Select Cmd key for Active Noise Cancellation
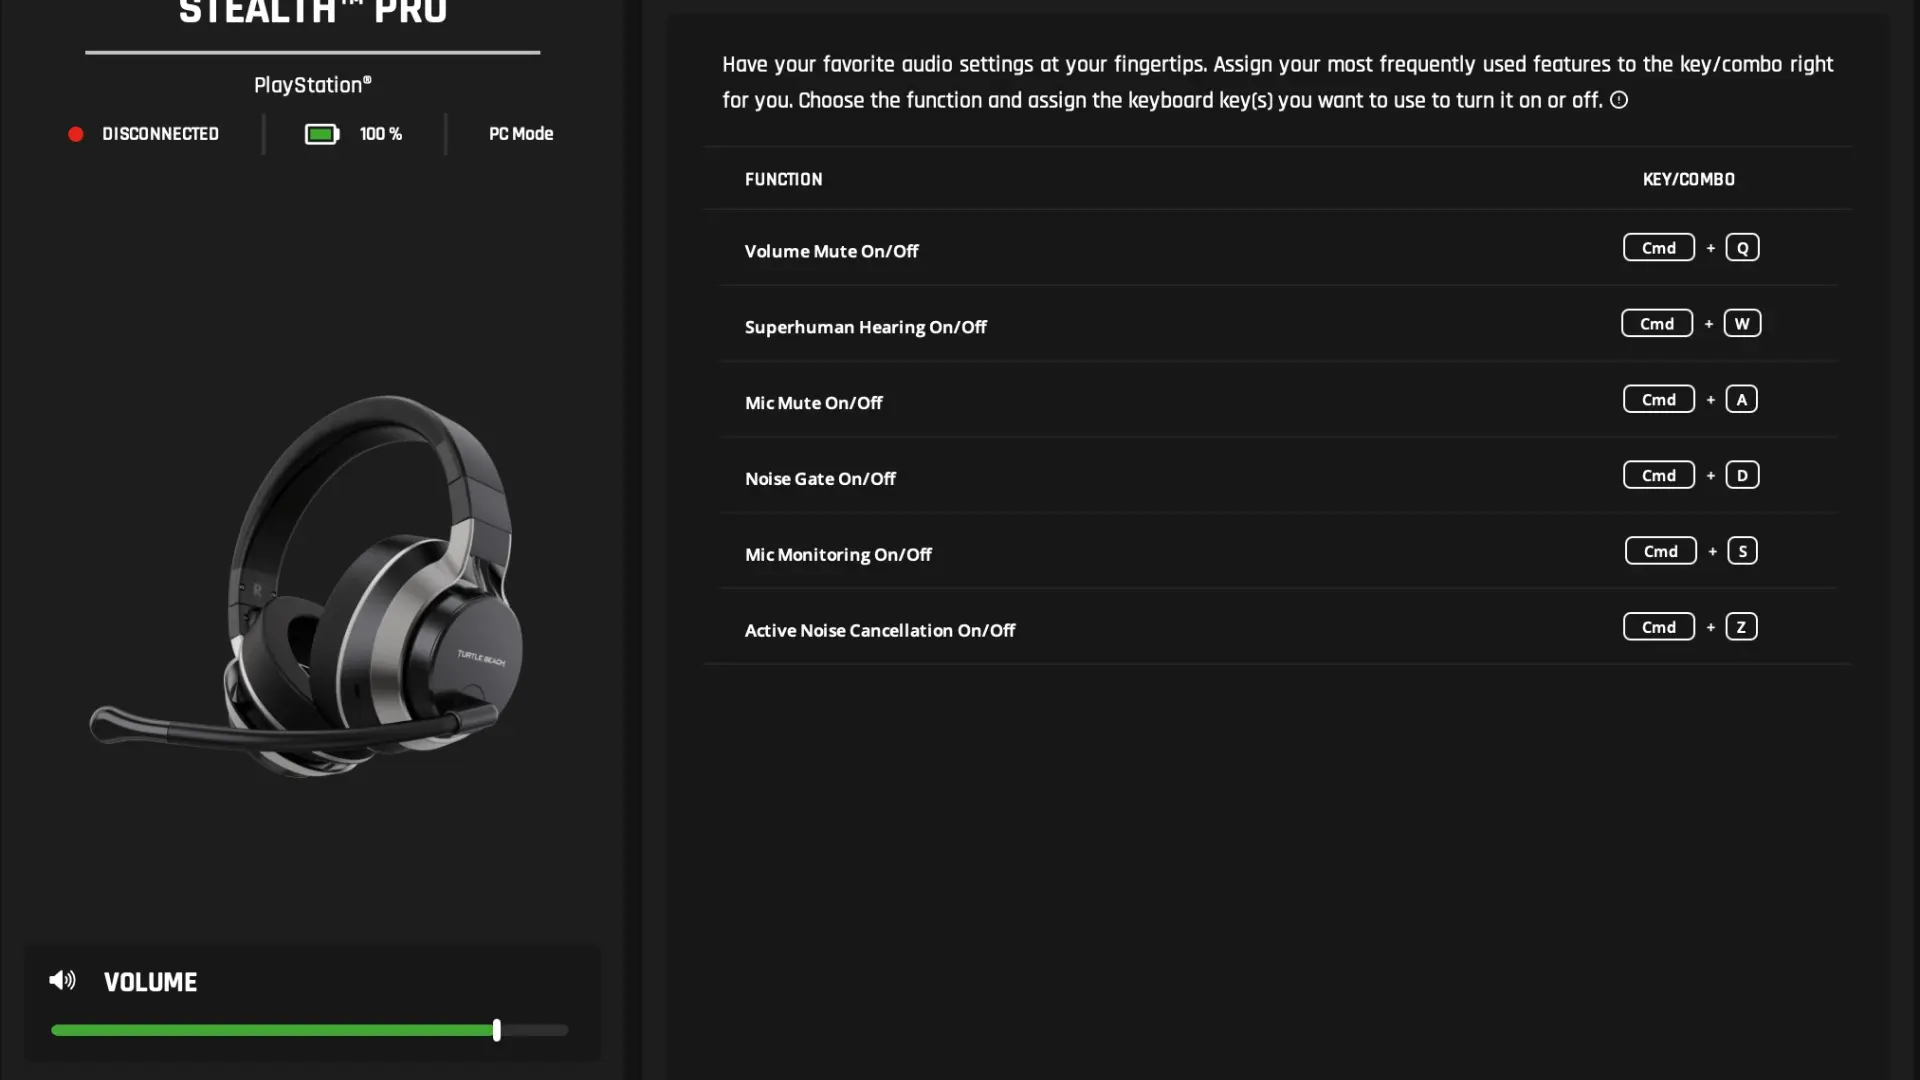1920x1080 pixels. 1659,628
